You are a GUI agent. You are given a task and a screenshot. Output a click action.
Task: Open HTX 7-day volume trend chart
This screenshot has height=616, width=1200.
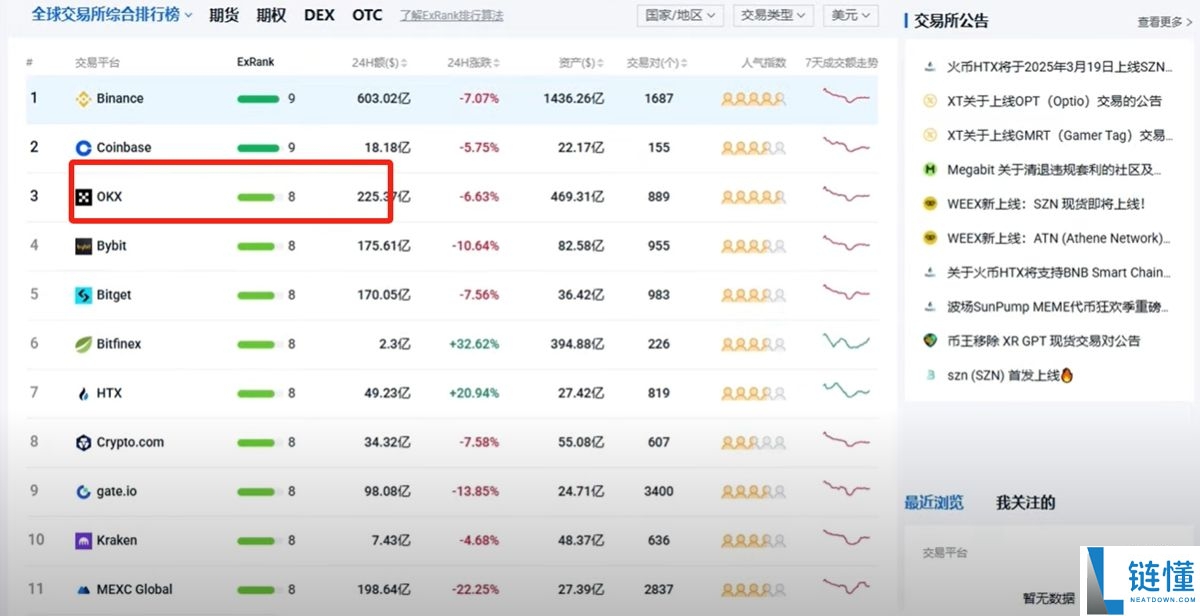point(846,392)
